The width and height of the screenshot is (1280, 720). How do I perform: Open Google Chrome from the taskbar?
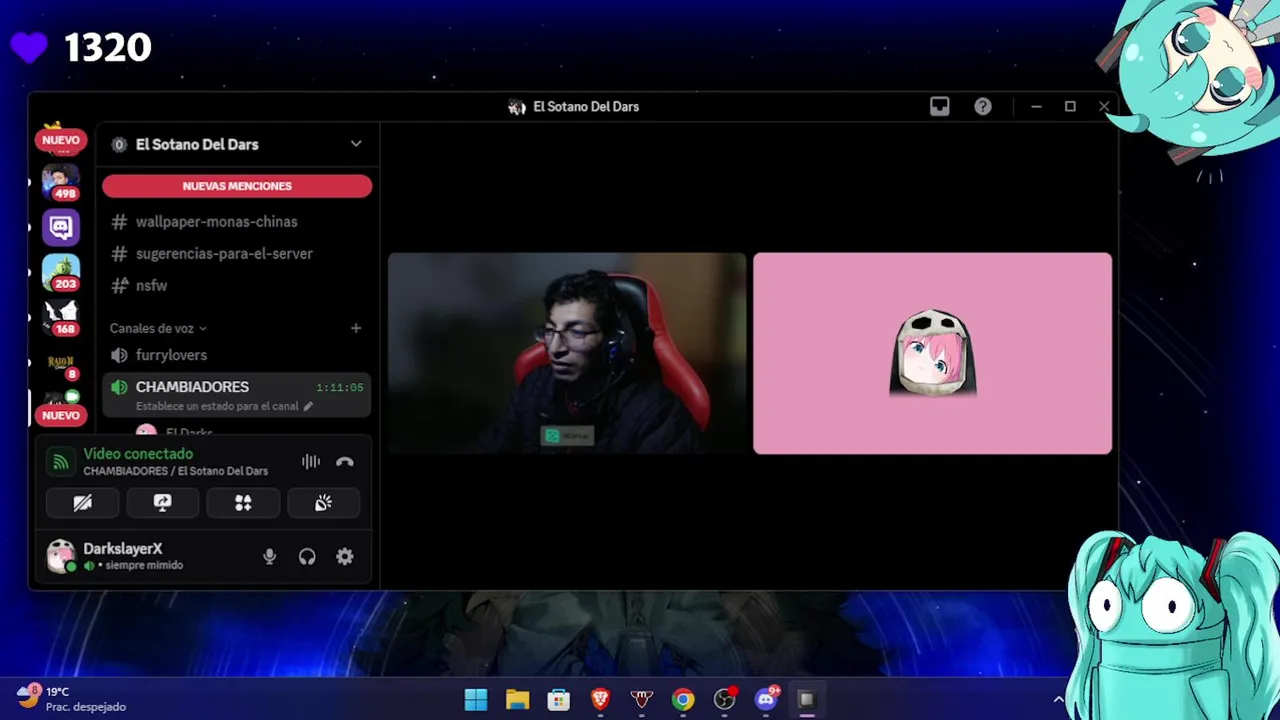click(683, 700)
